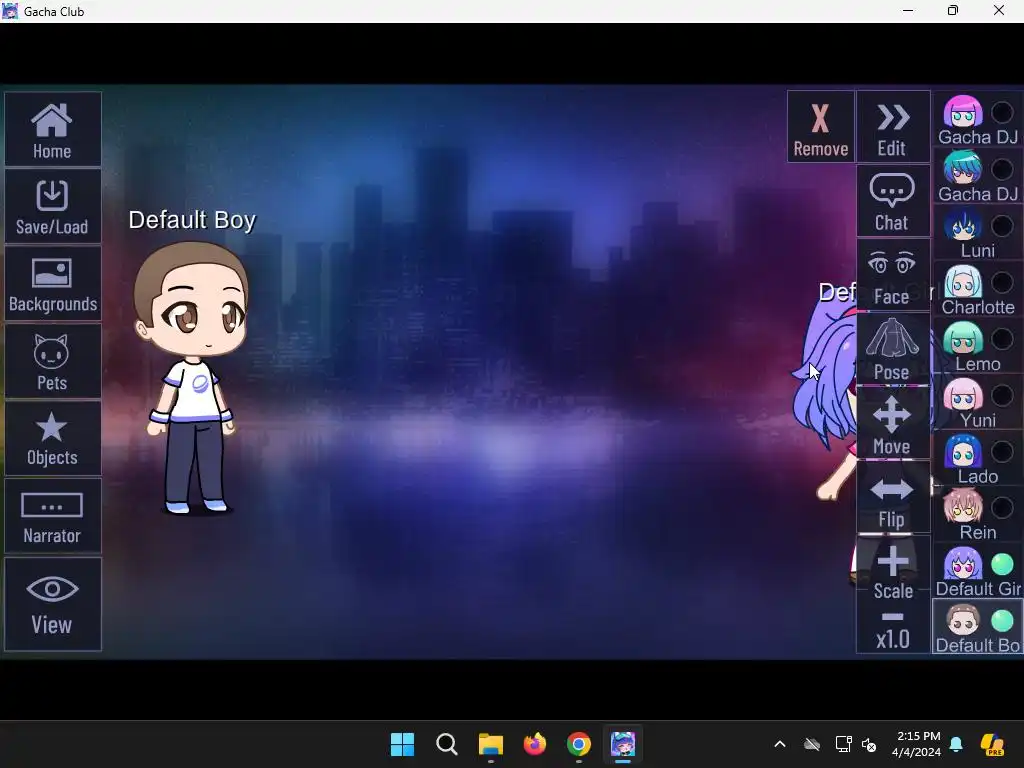This screenshot has height=768, width=1024.
Task: Open File Explorer from taskbar
Action: pos(490,744)
